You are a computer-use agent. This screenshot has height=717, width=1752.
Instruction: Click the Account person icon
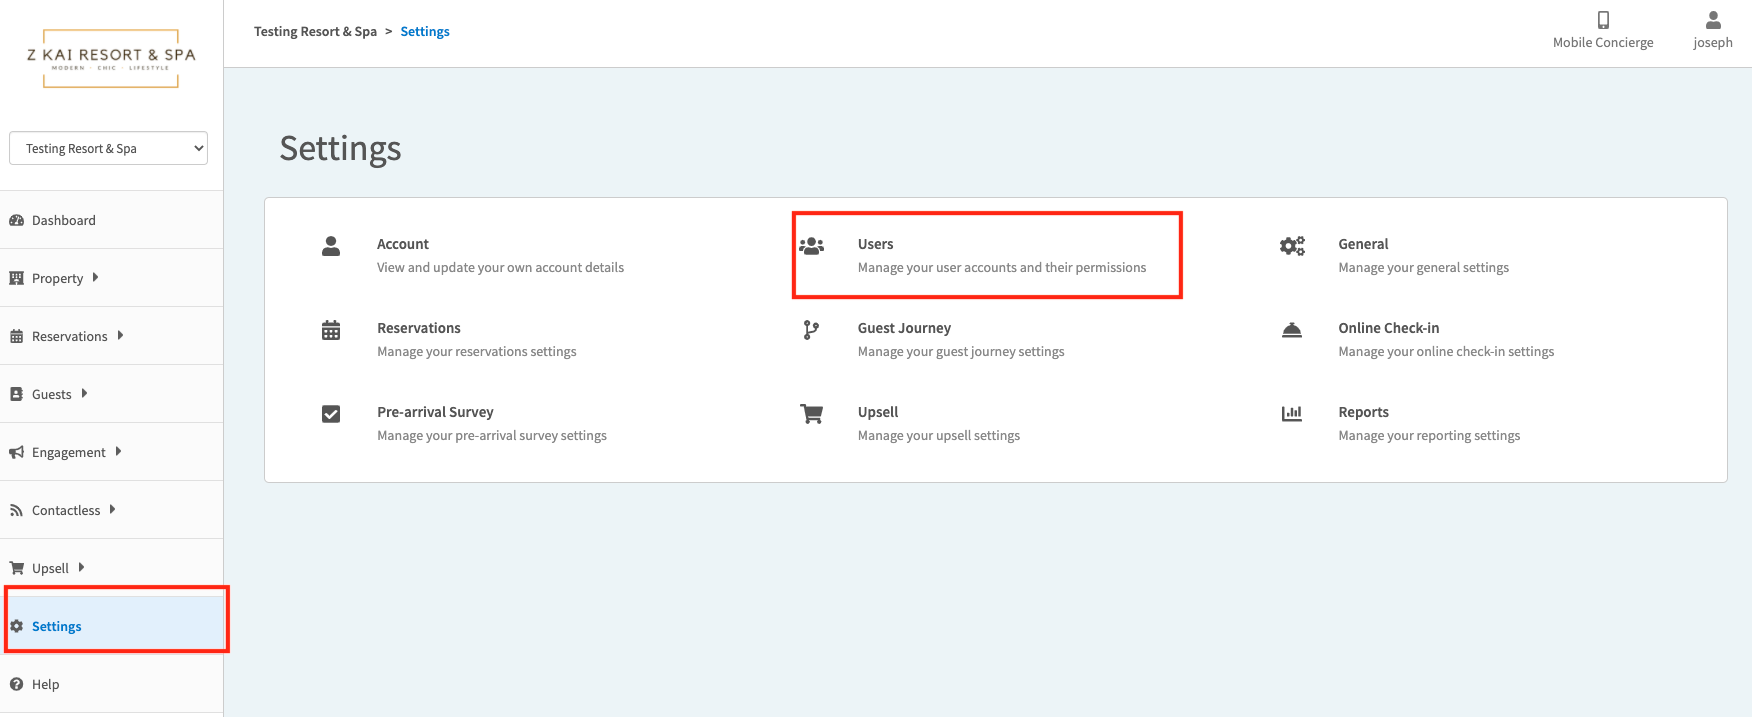coord(331,246)
